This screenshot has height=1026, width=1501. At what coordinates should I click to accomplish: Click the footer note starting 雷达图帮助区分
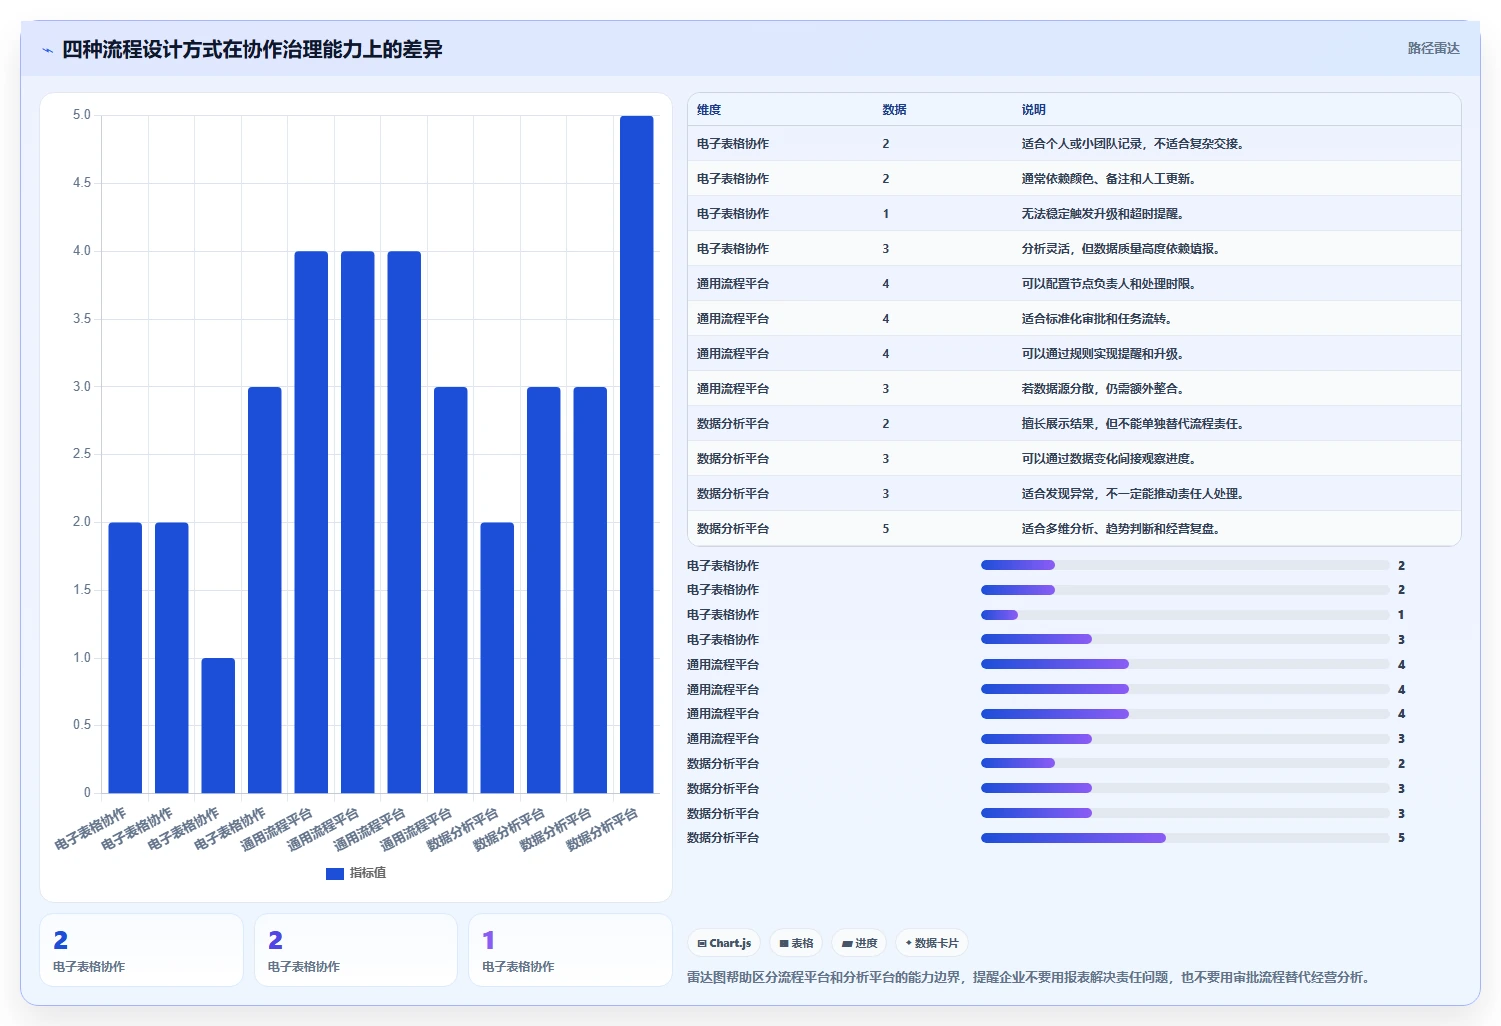click(x=1028, y=977)
